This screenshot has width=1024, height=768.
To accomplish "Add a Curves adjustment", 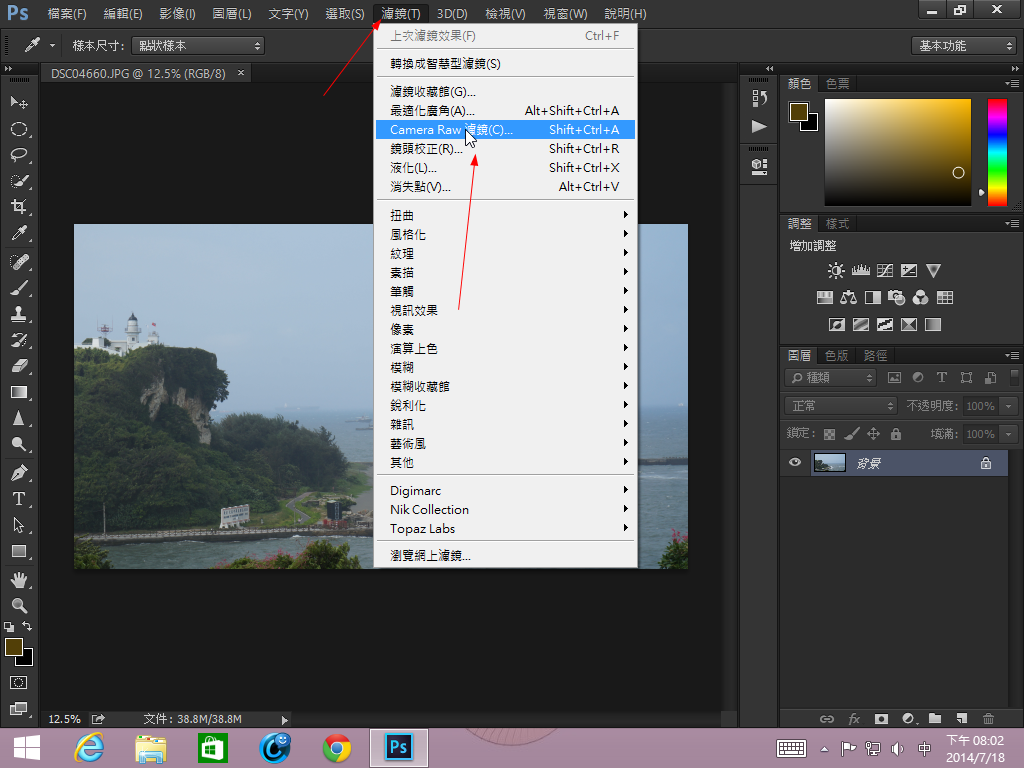I will (885, 270).
